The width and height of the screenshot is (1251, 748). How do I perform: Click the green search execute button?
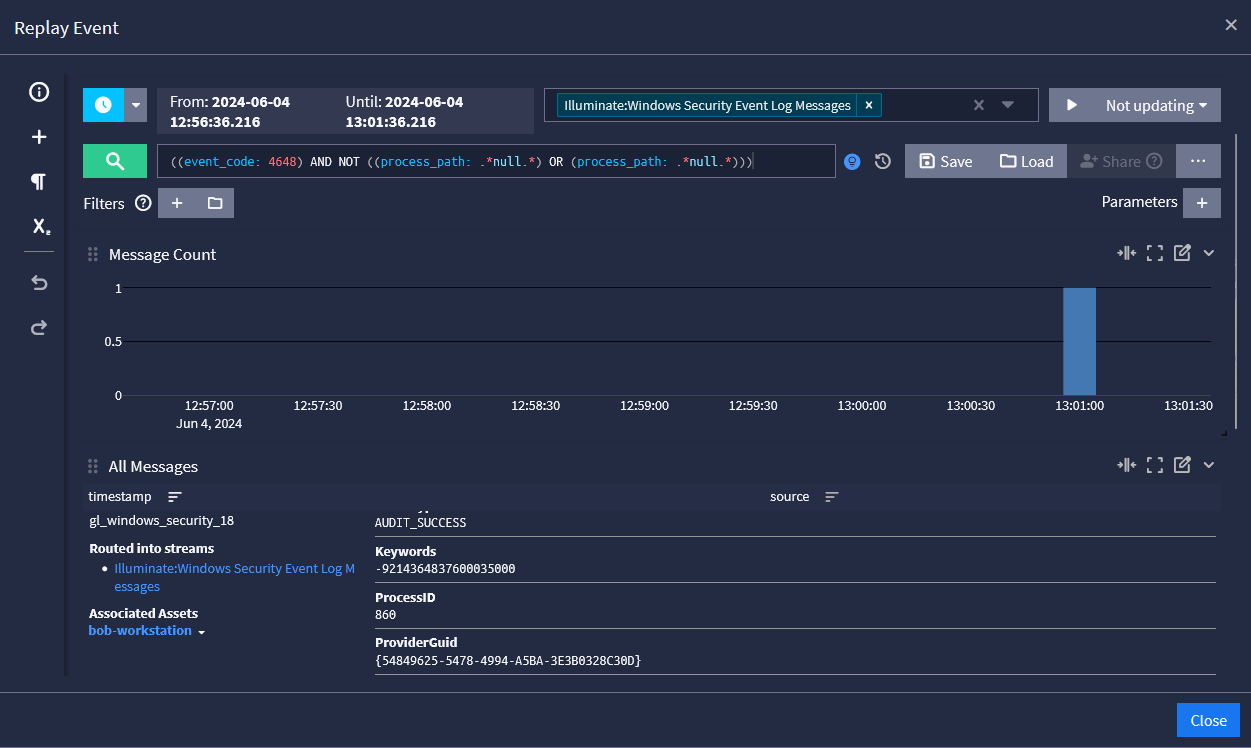(115, 161)
